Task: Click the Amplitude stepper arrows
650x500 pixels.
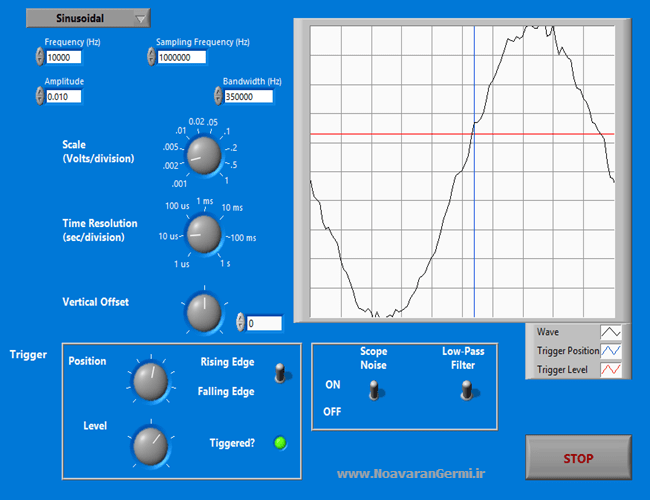Action: click(x=40, y=96)
